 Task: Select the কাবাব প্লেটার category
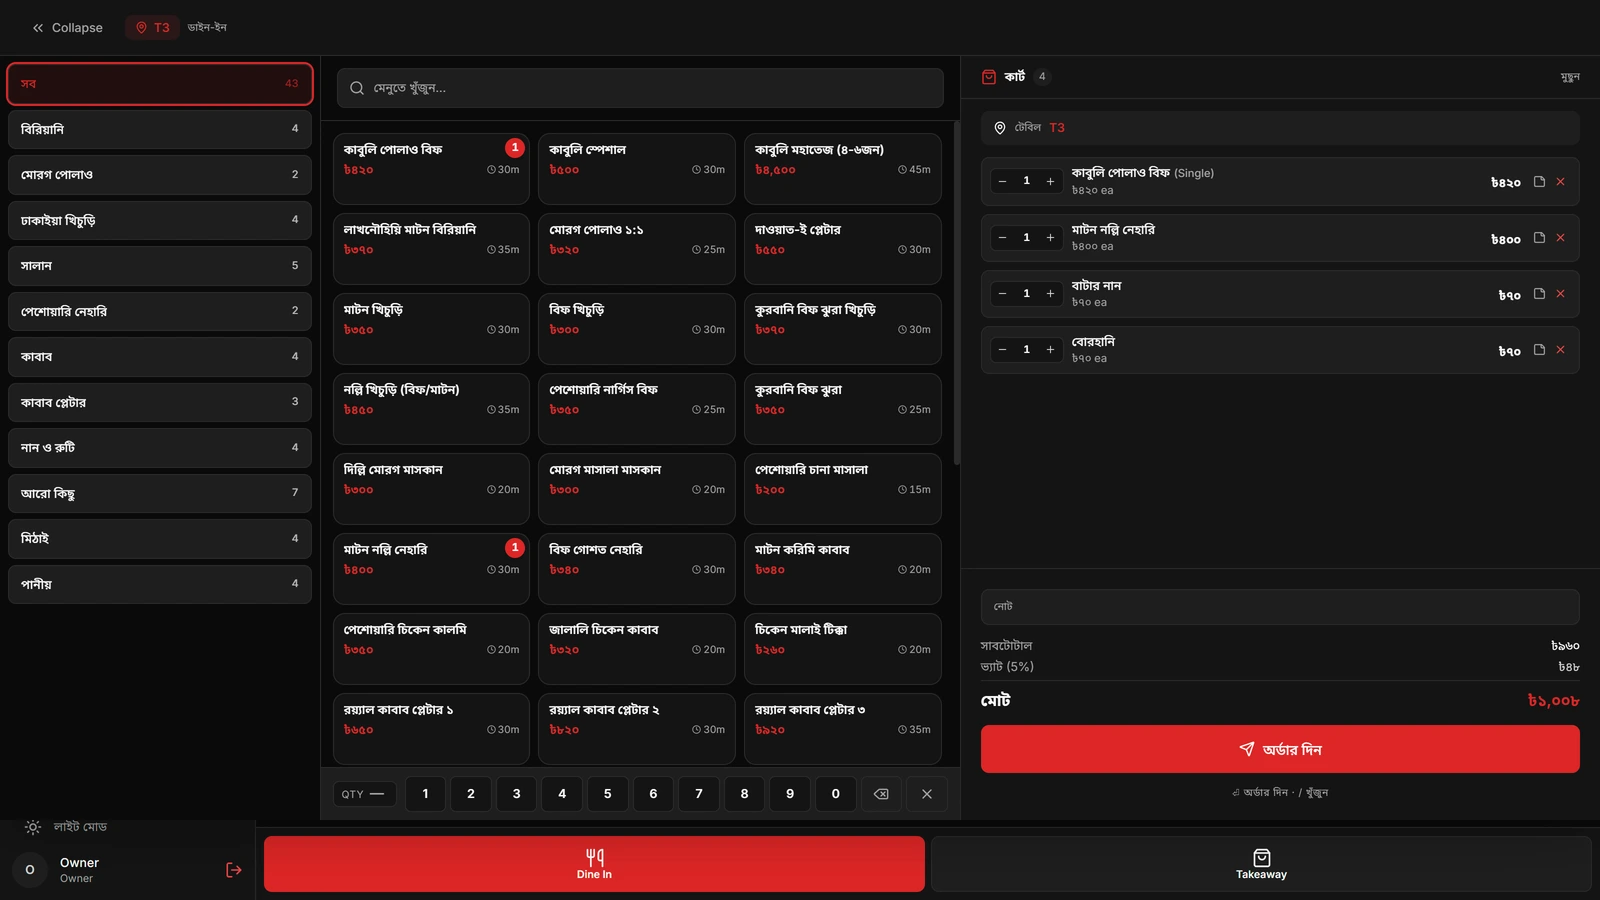pyautogui.click(x=160, y=402)
